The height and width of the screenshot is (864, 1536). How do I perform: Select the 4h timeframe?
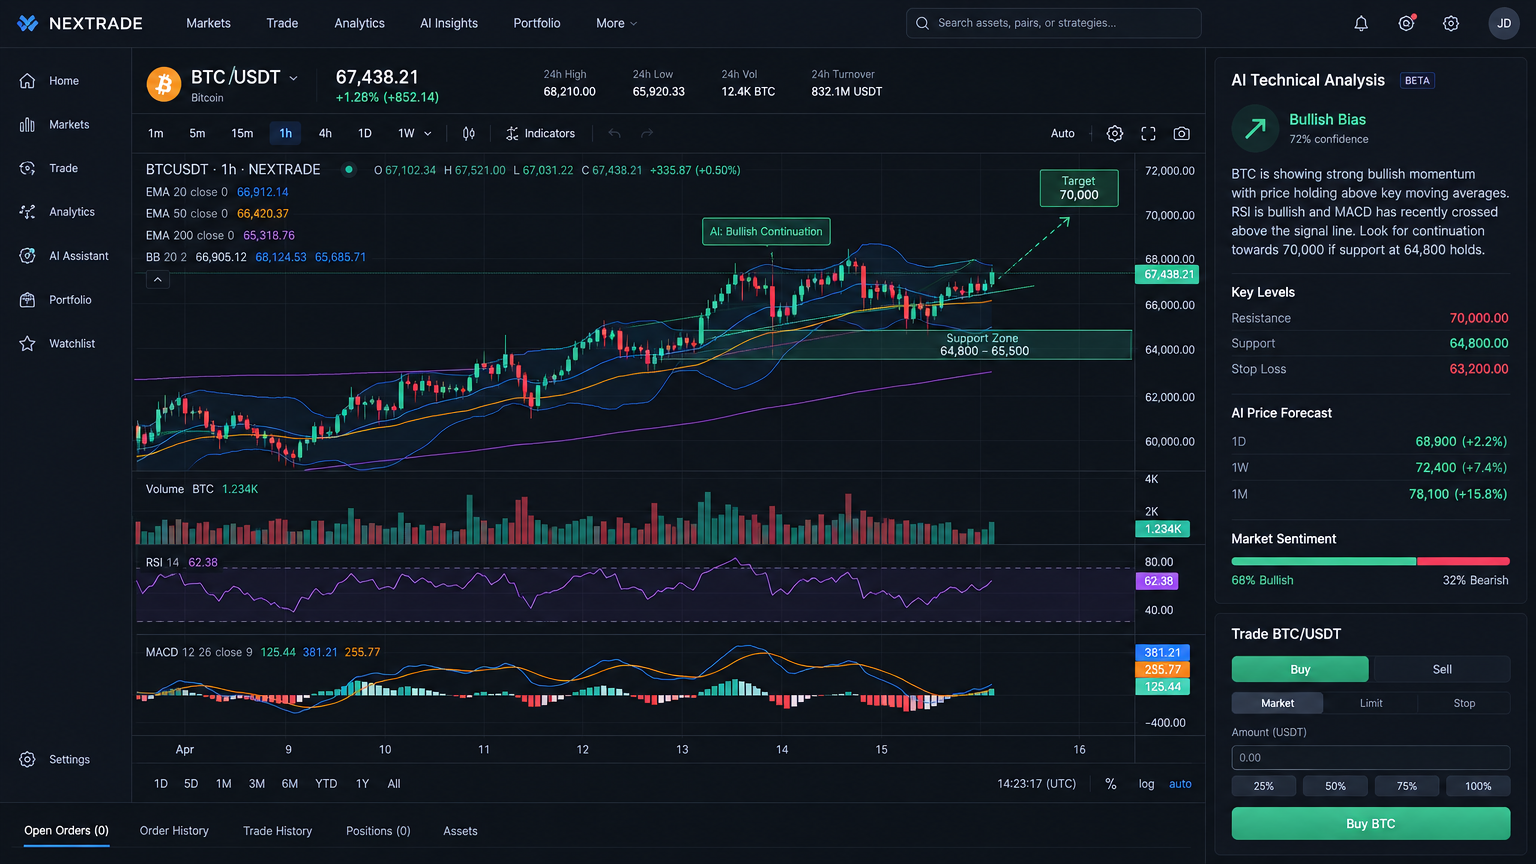[x=325, y=133]
